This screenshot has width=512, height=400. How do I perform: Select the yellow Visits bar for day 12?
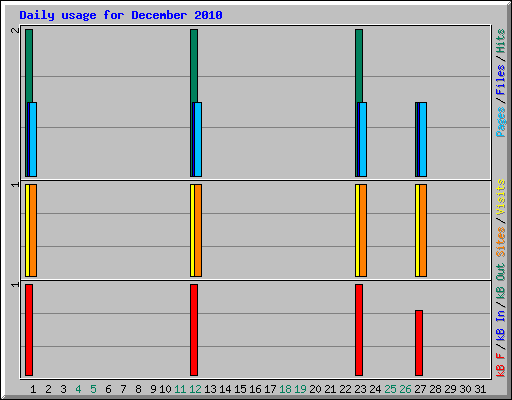(x=192, y=230)
